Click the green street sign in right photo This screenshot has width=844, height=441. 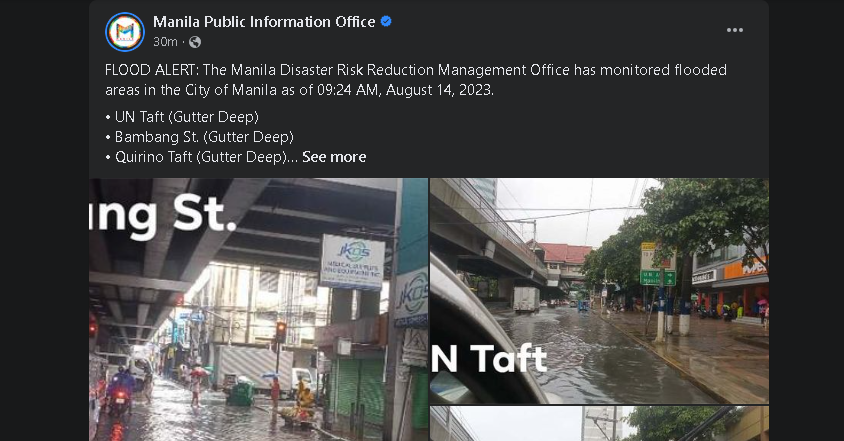pos(657,278)
